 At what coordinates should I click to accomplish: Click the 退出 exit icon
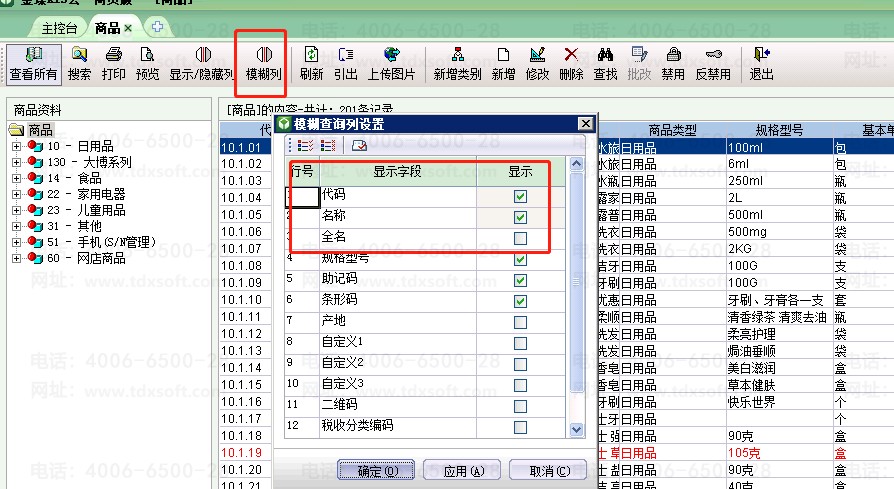click(762, 62)
